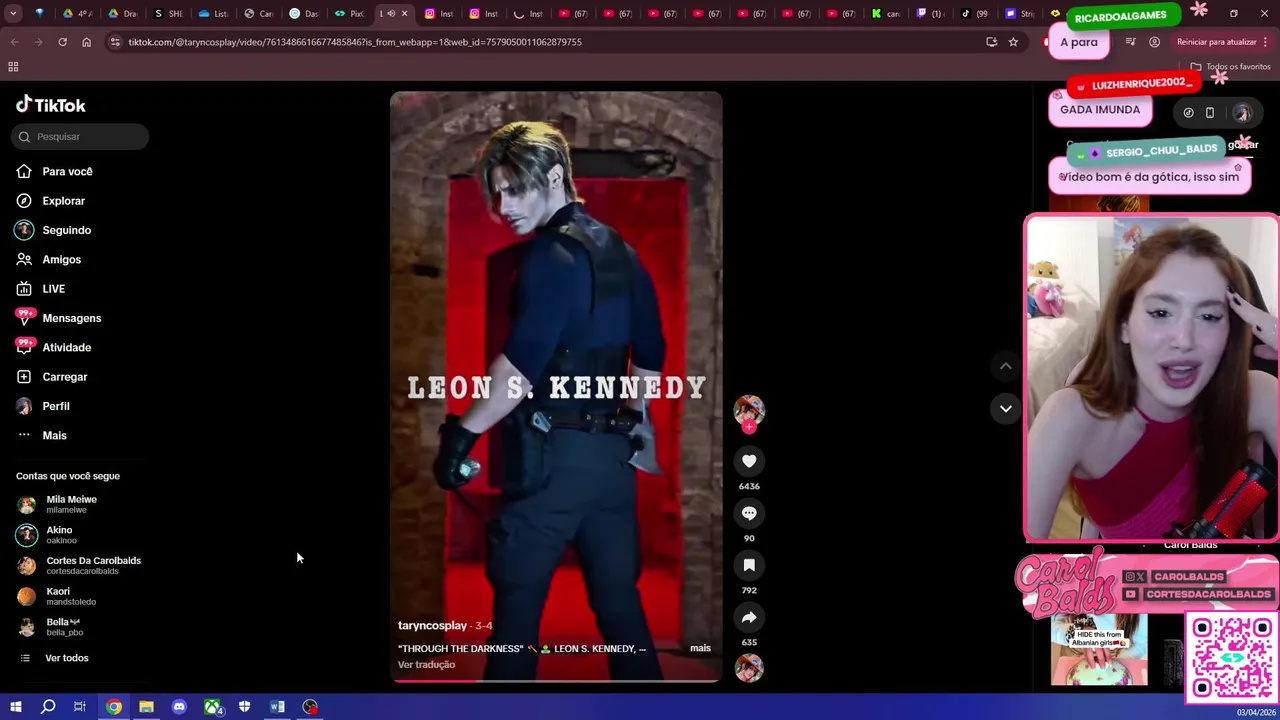Click the Pesquisar search field

point(80,137)
